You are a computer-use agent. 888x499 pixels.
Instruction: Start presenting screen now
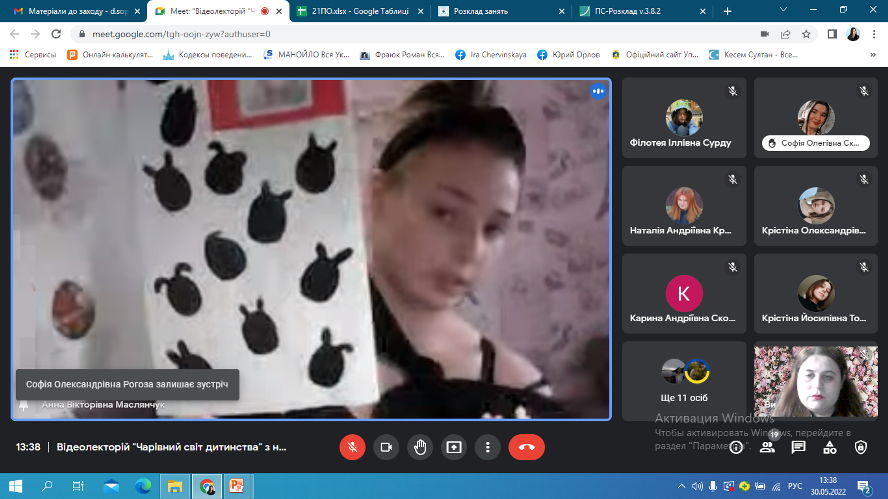click(454, 447)
